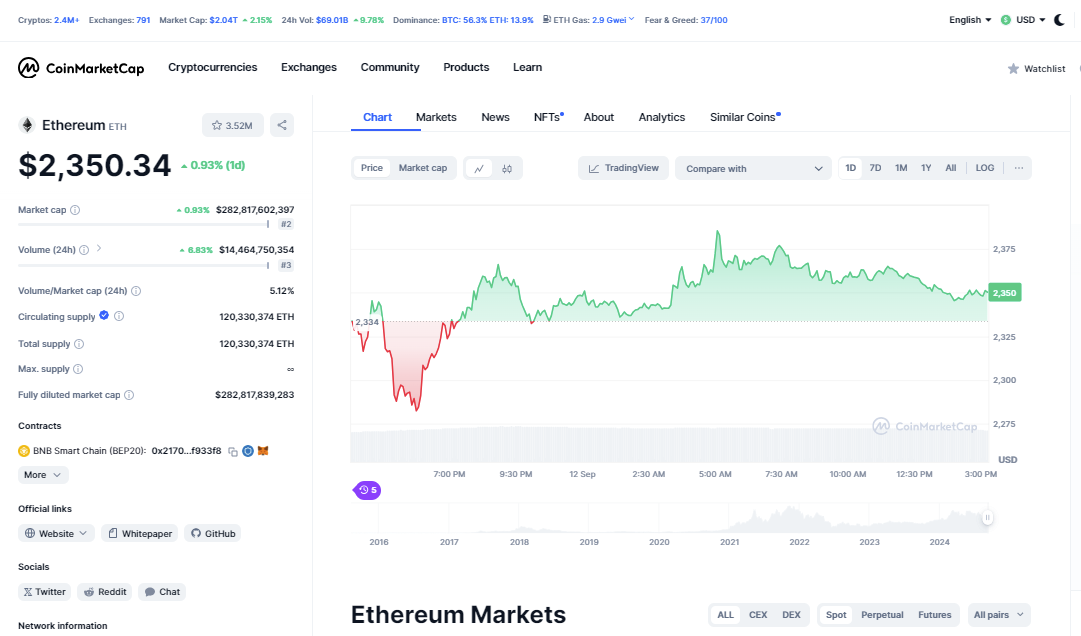Select the 7D time range
Screen dimensions: 1081x636
pyautogui.click(x=875, y=168)
